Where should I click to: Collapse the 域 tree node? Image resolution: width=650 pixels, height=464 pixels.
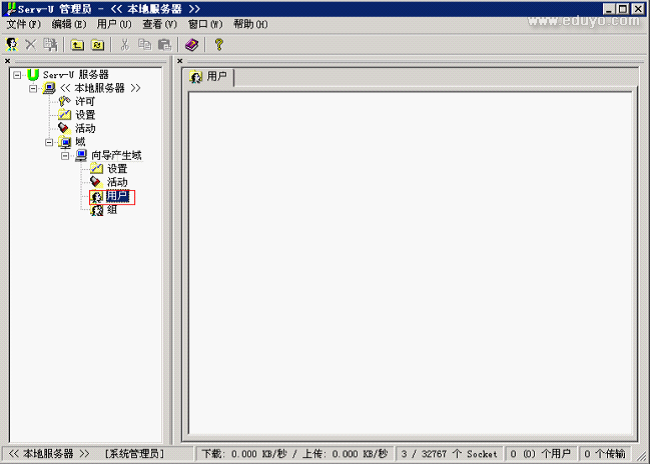point(49,142)
